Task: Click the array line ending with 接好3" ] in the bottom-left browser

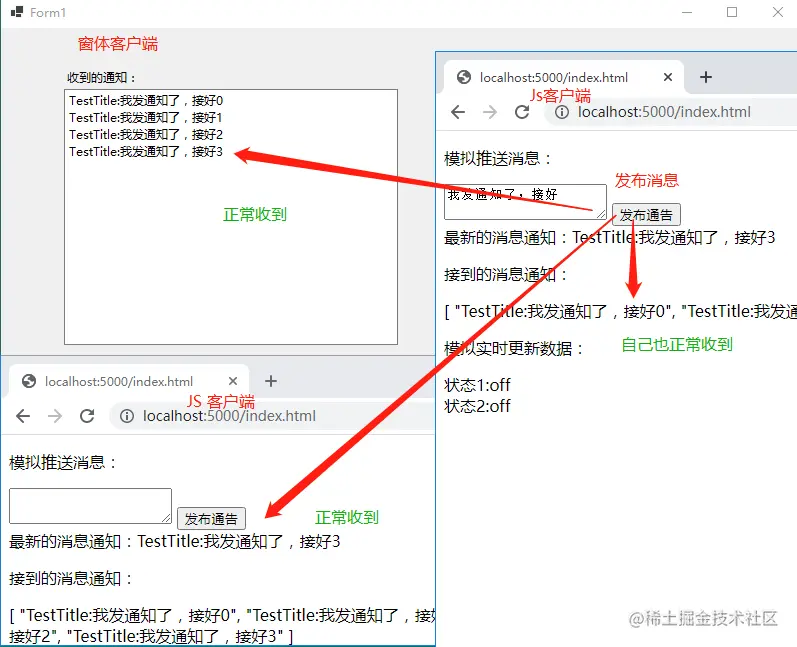Action: [x=151, y=636]
